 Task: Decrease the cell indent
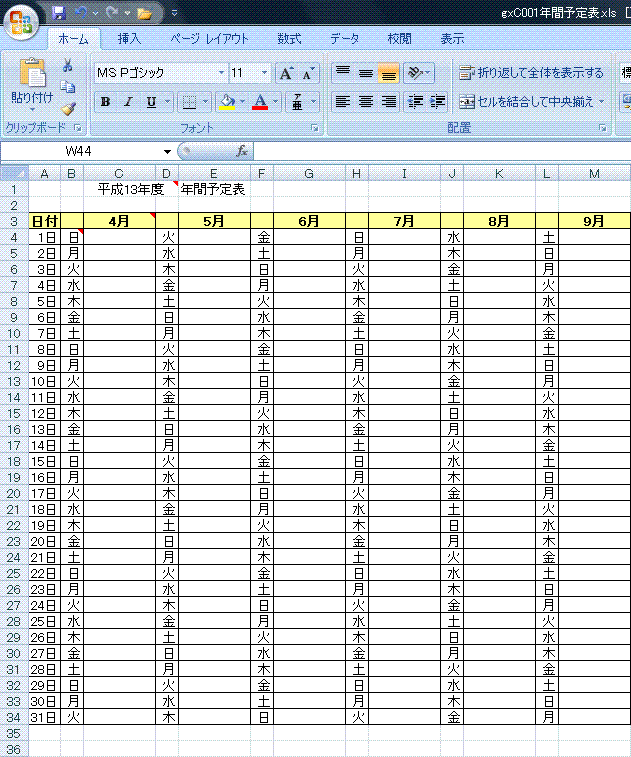click(x=415, y=101)
